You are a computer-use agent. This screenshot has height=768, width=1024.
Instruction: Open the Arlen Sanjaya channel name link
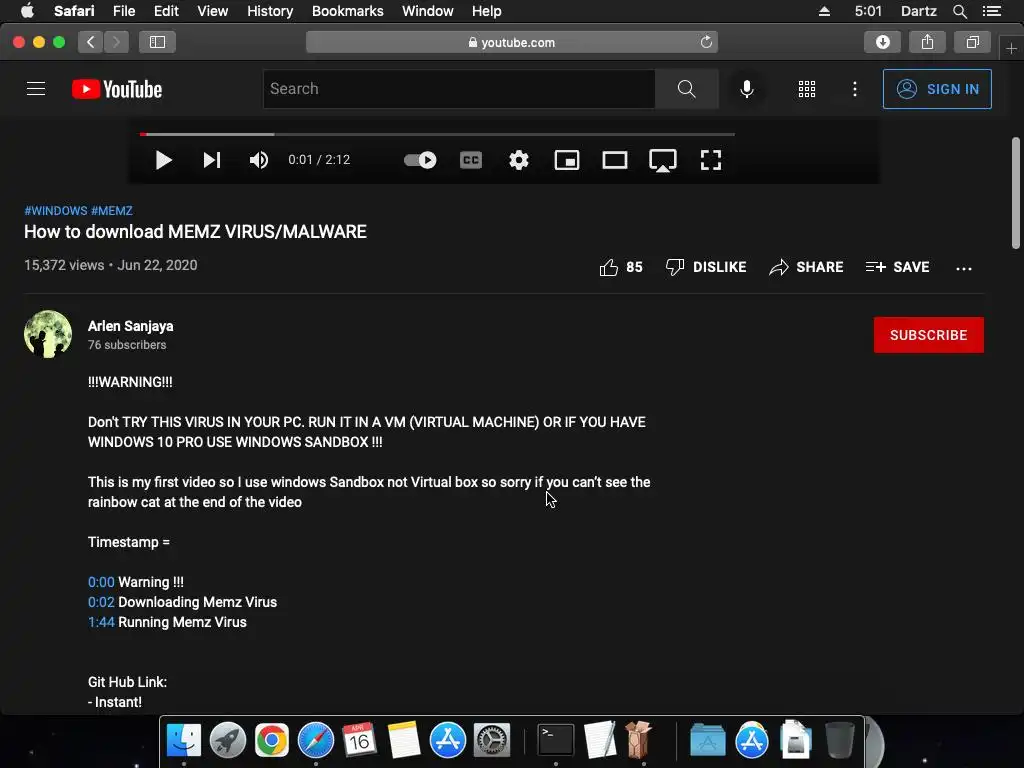click(x=131, y=326)
